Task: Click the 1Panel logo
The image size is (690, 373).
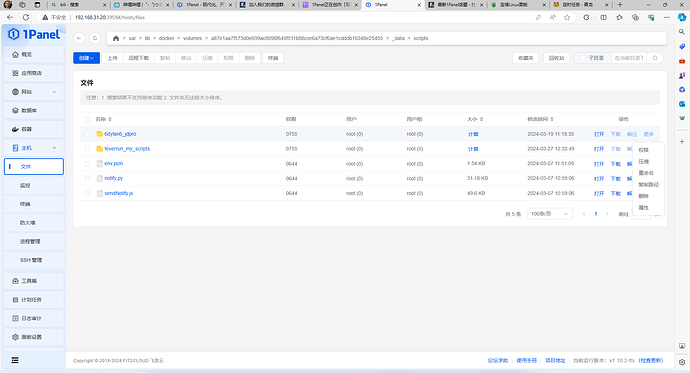Action: pyautogui.click(x=34, y=34)
